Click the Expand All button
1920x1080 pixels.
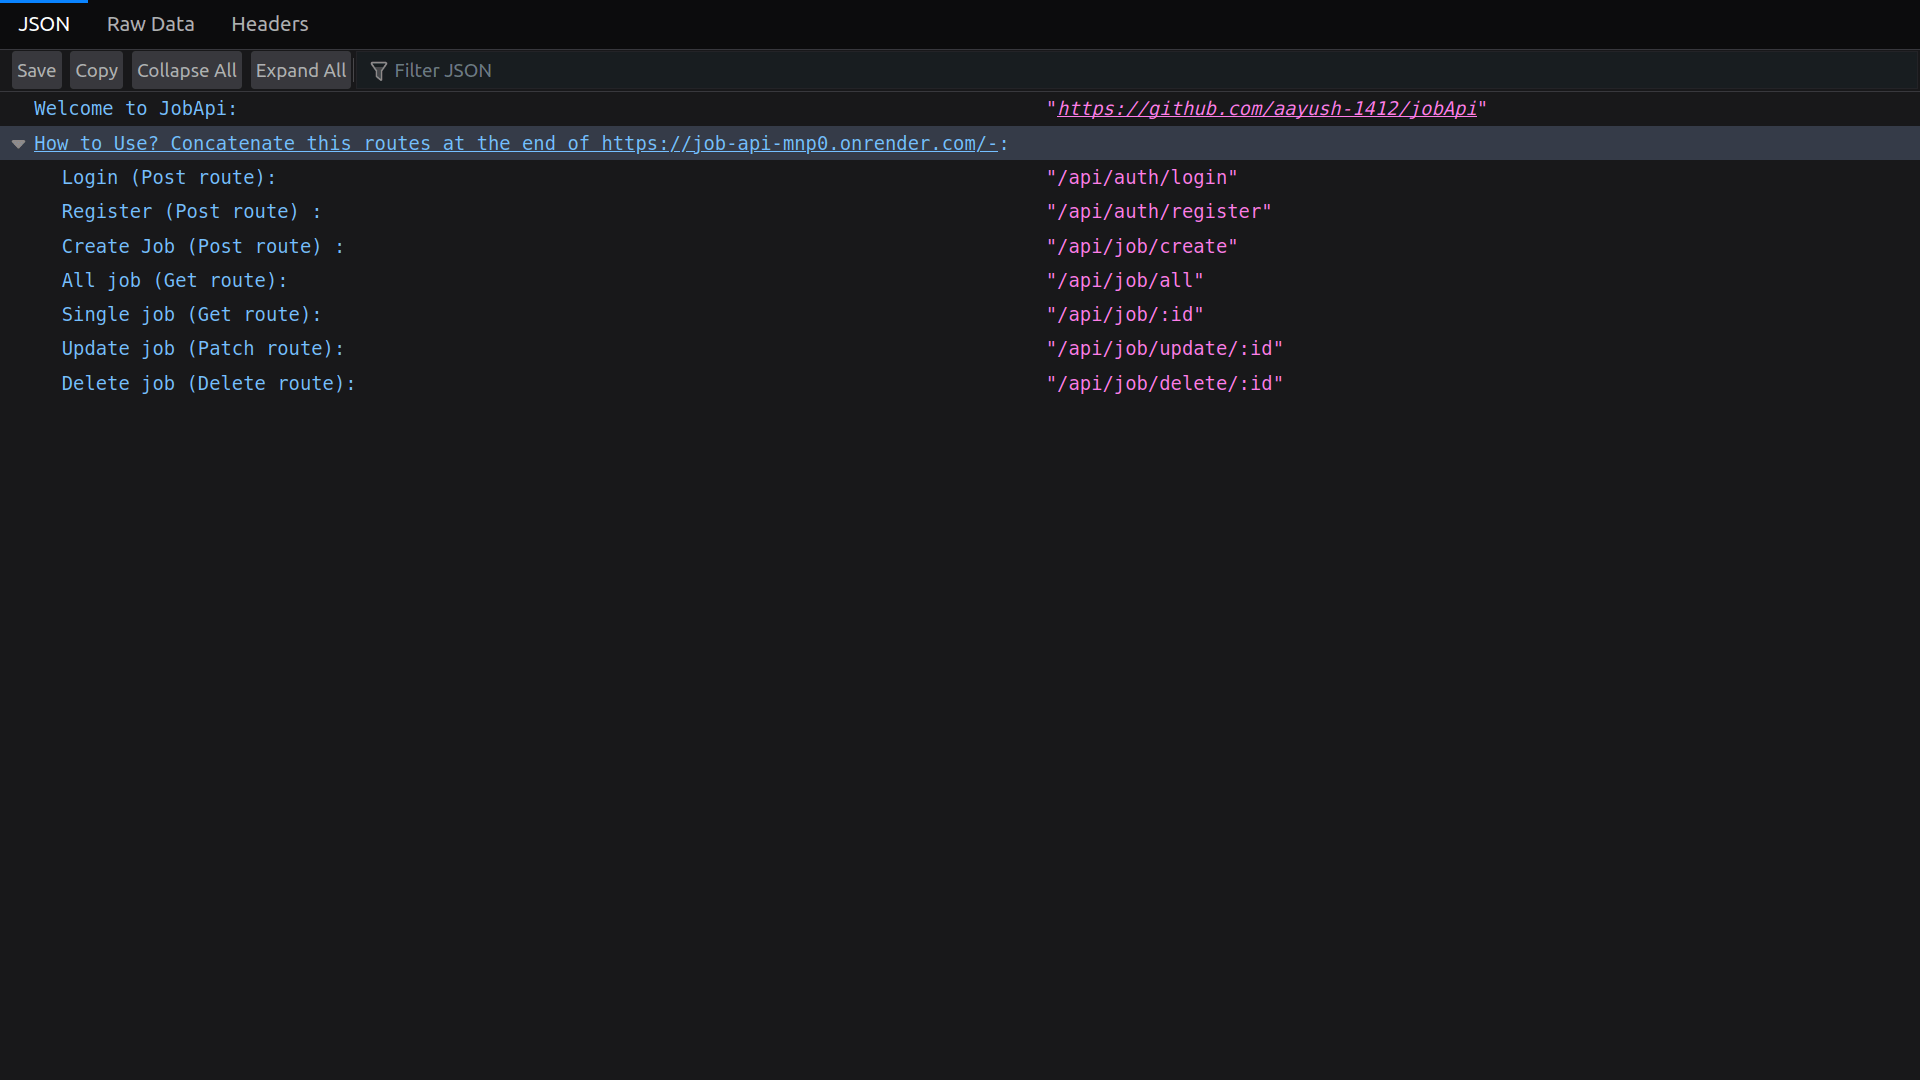click(300, 71)
